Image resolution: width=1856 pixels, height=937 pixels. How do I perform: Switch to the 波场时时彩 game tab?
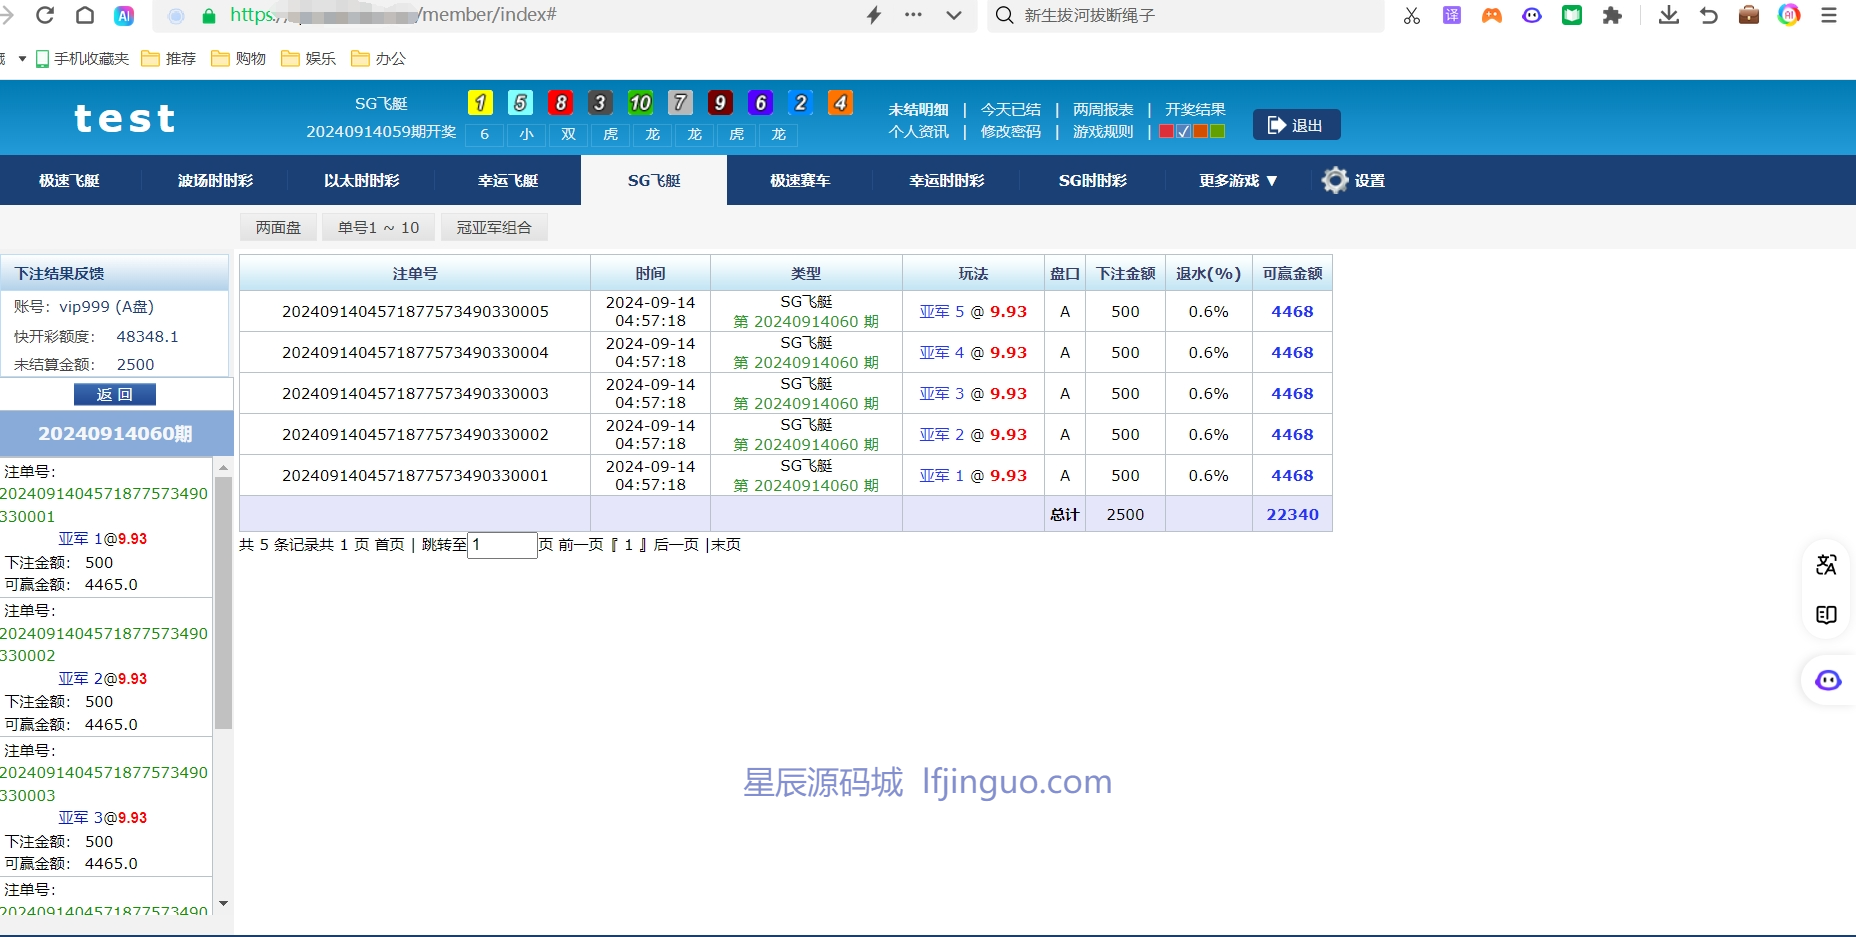(215, 180)
